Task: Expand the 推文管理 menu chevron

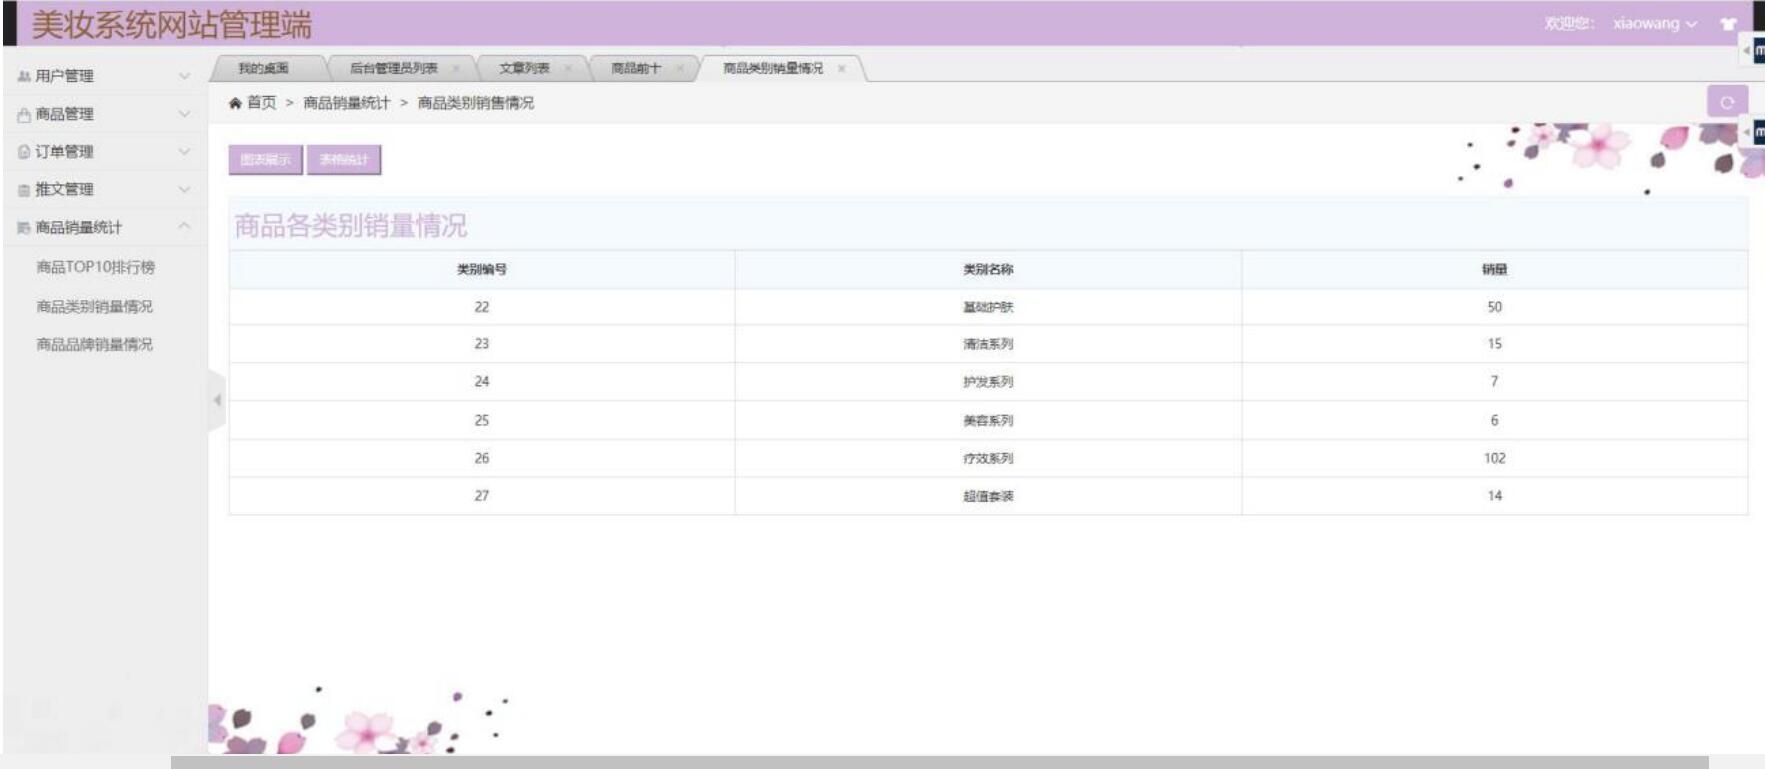Action: (184, 189)
